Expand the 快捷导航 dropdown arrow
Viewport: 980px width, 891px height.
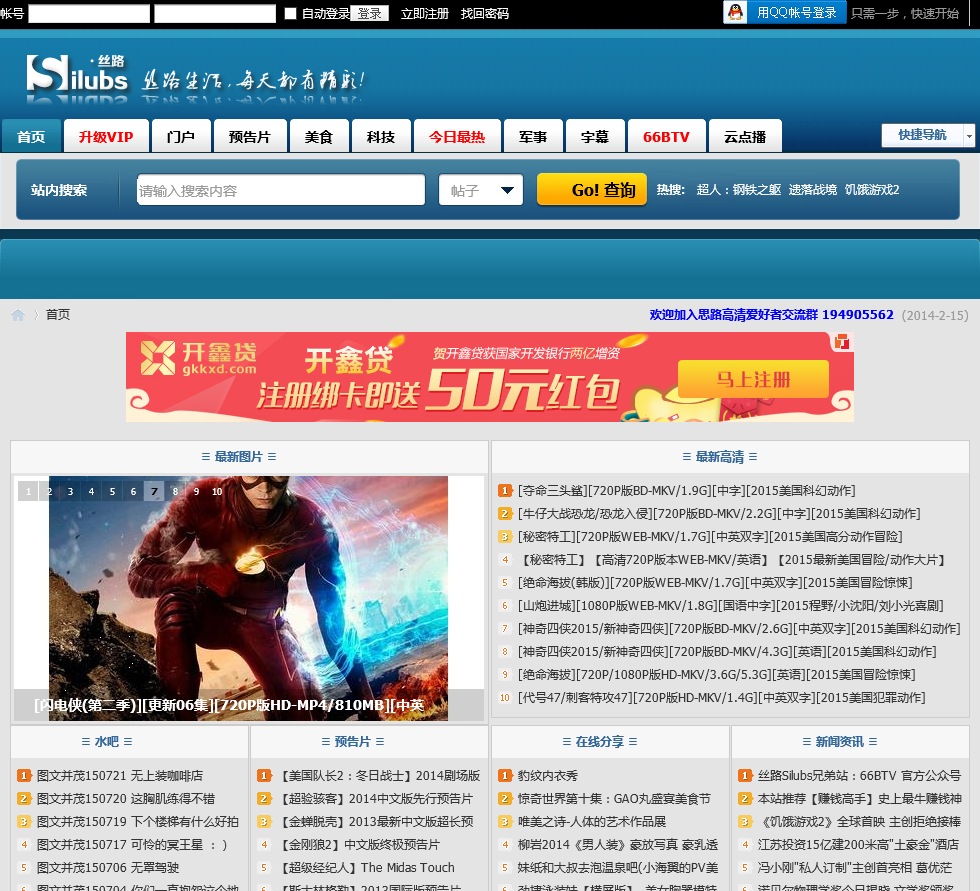tap(969, 135)
